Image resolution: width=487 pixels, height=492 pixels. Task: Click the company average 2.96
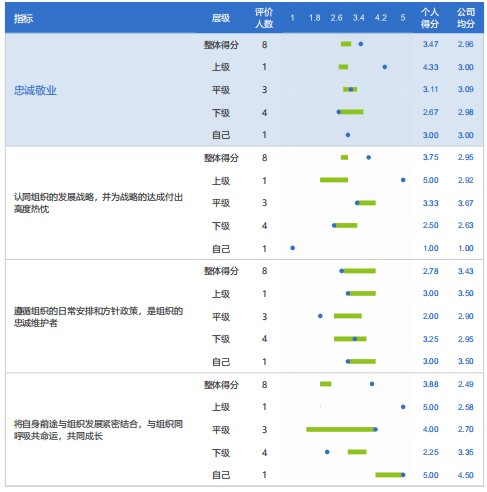coord(466,44)
